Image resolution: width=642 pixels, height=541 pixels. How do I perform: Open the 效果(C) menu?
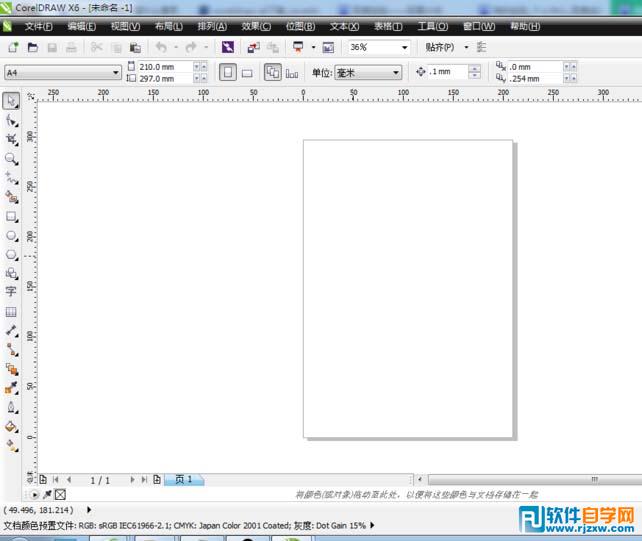[x=256, y=27]
